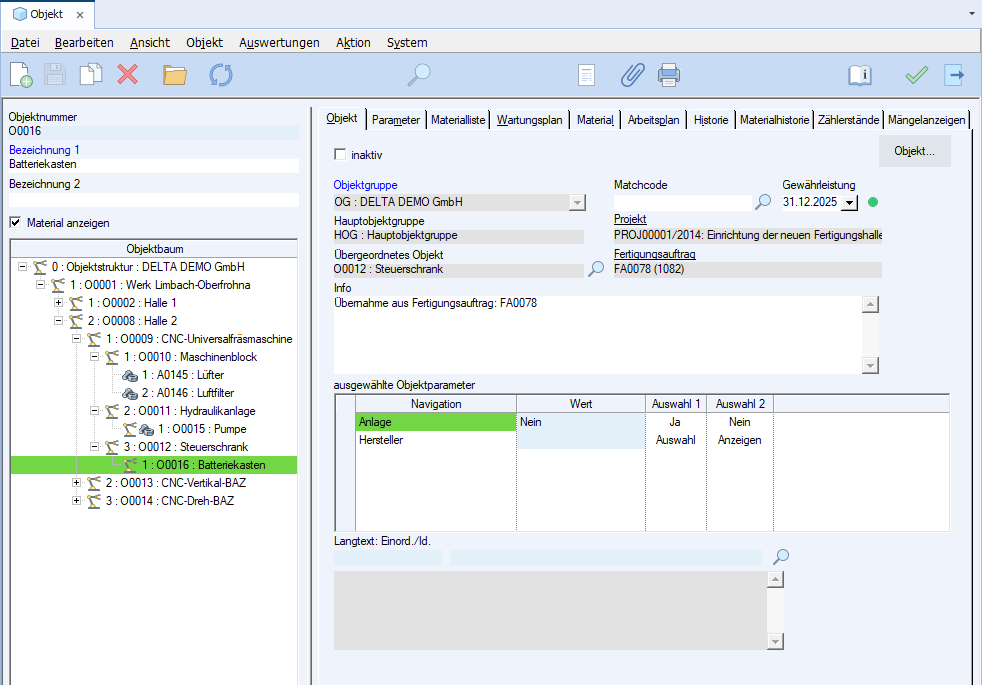Screen dimensions: 982x685
Task: Click the toolbar magnifier search icon
Action: pos(419,75)
